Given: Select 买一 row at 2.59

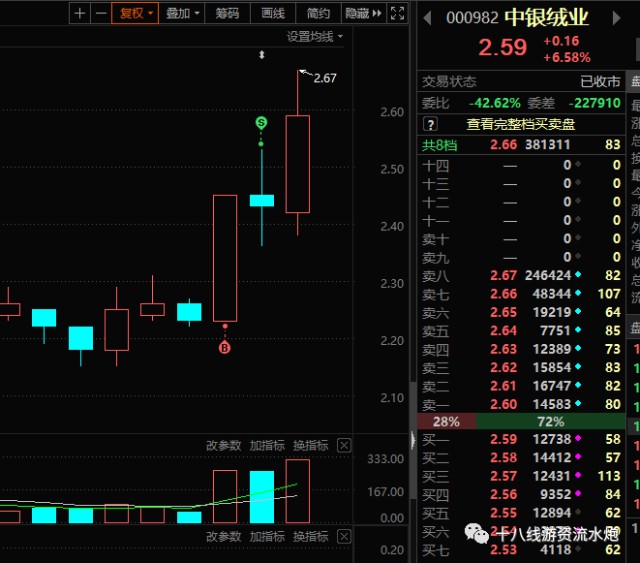Looking at the screenshot, I should [x=521, y=439].
